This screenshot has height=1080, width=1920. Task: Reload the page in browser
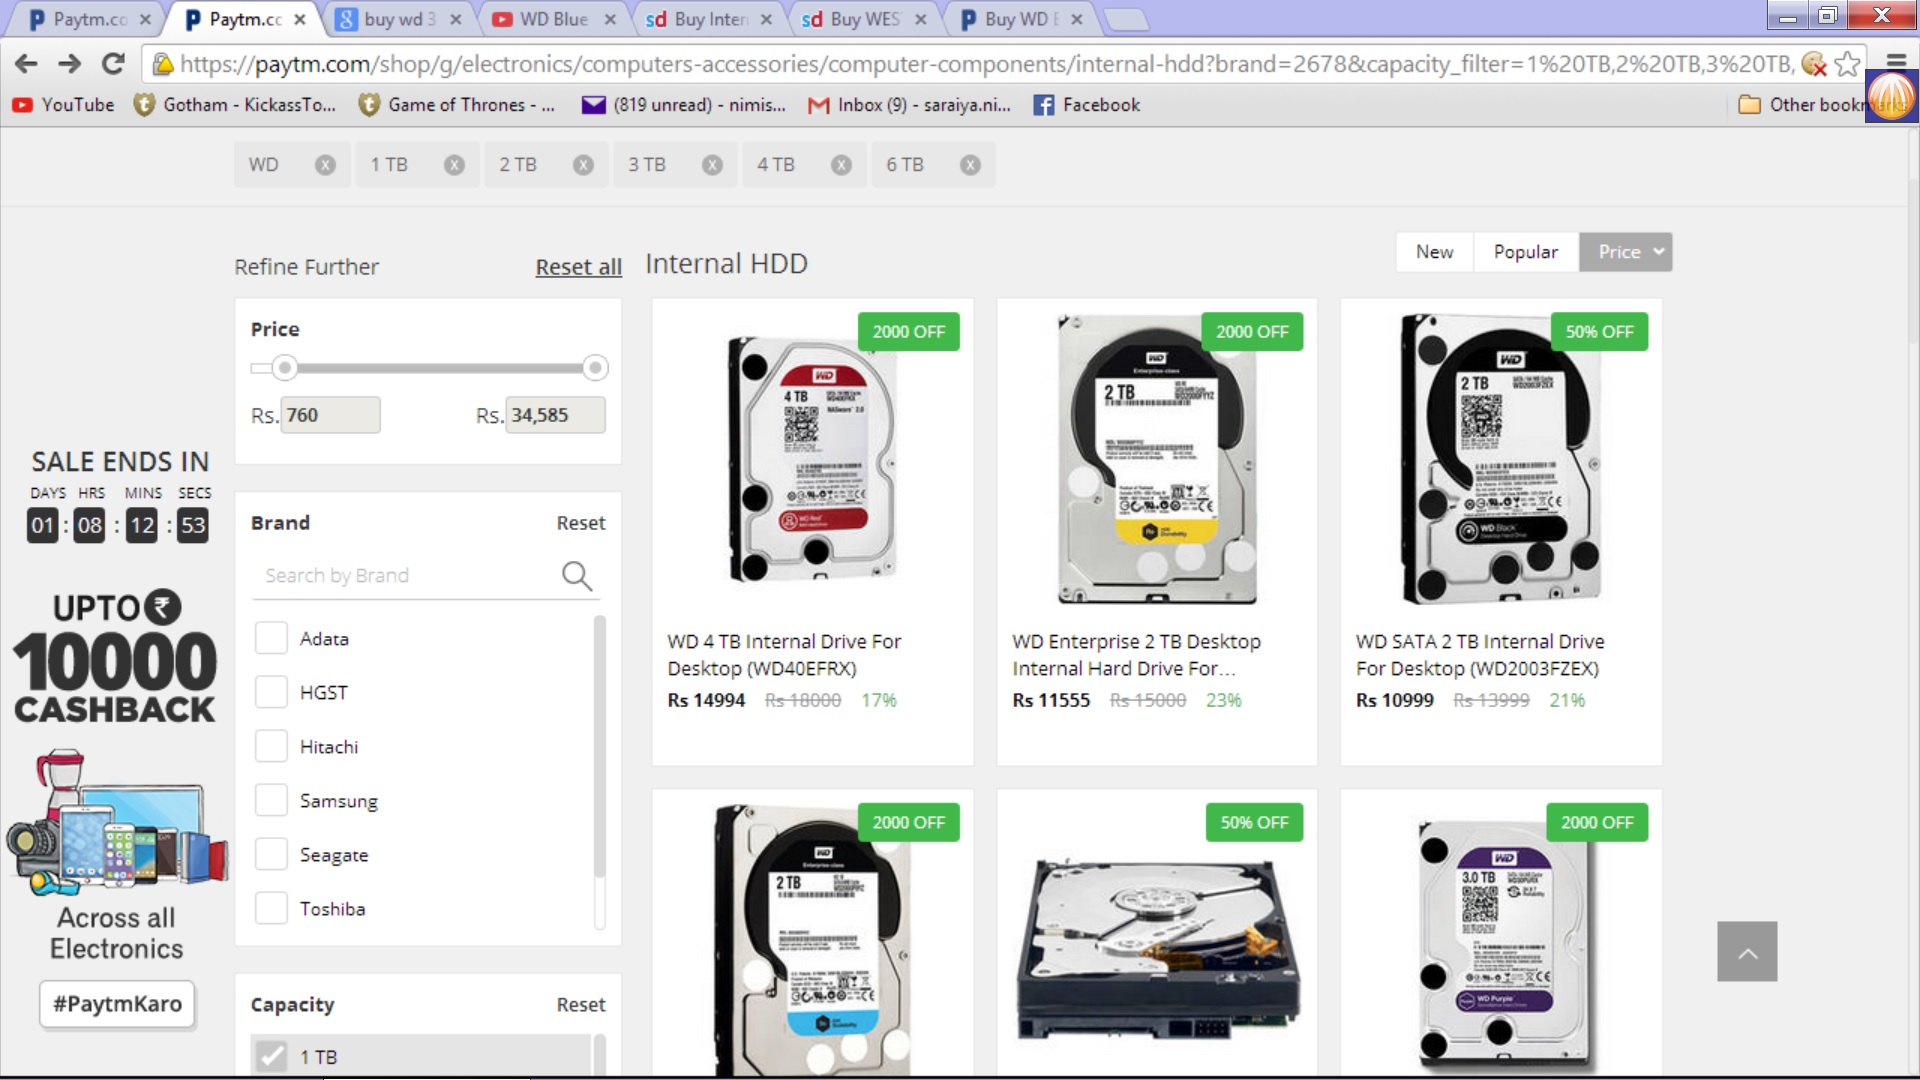tap(113, 65)
